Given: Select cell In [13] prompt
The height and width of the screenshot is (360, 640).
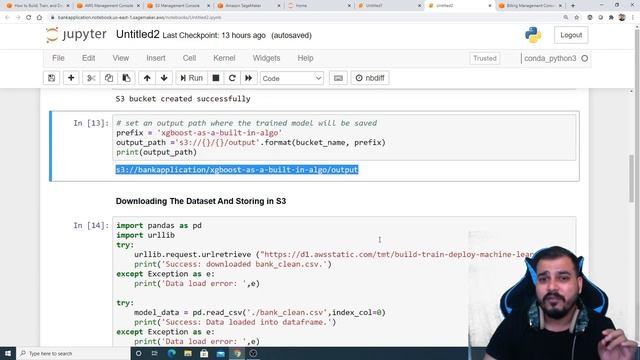Looking at the screenshot, I should (x=91, y=123).
